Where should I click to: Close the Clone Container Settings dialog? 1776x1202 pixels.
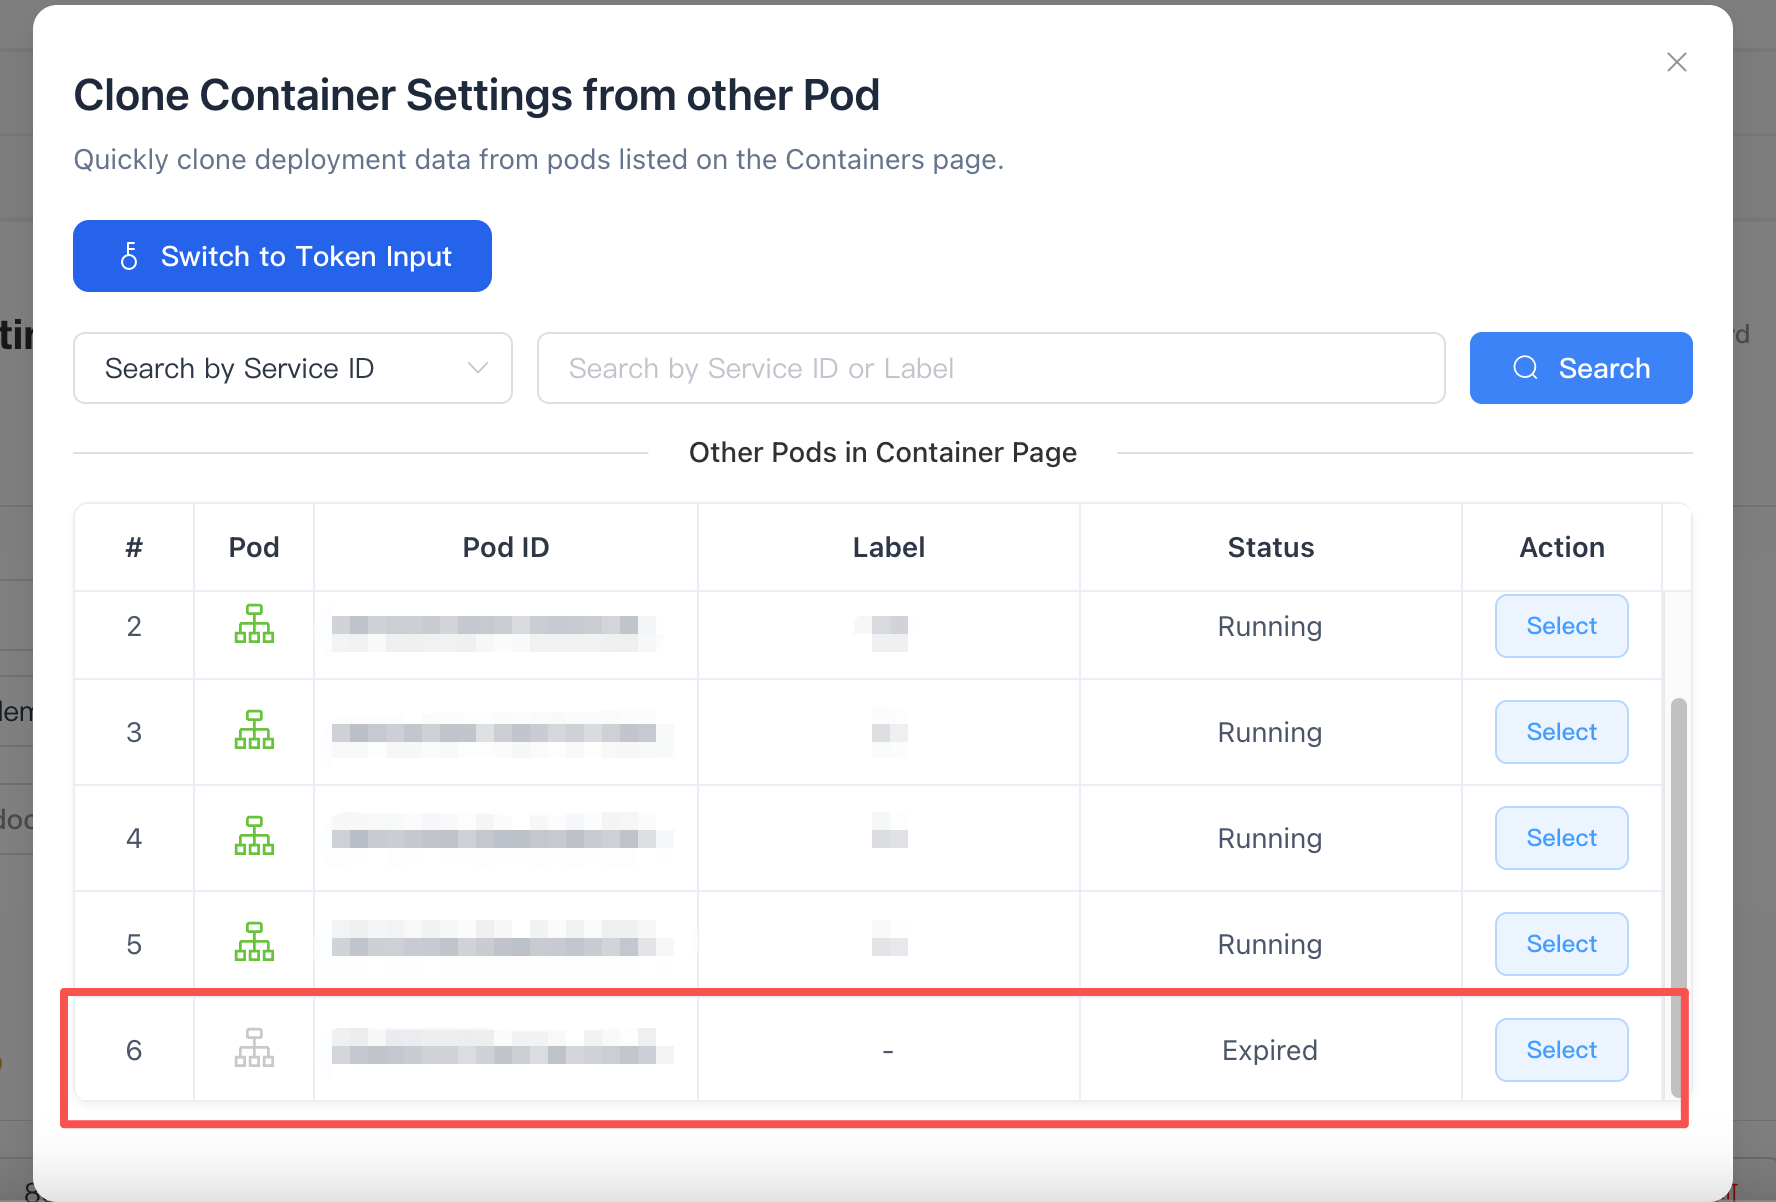[x=1676, y=62]
